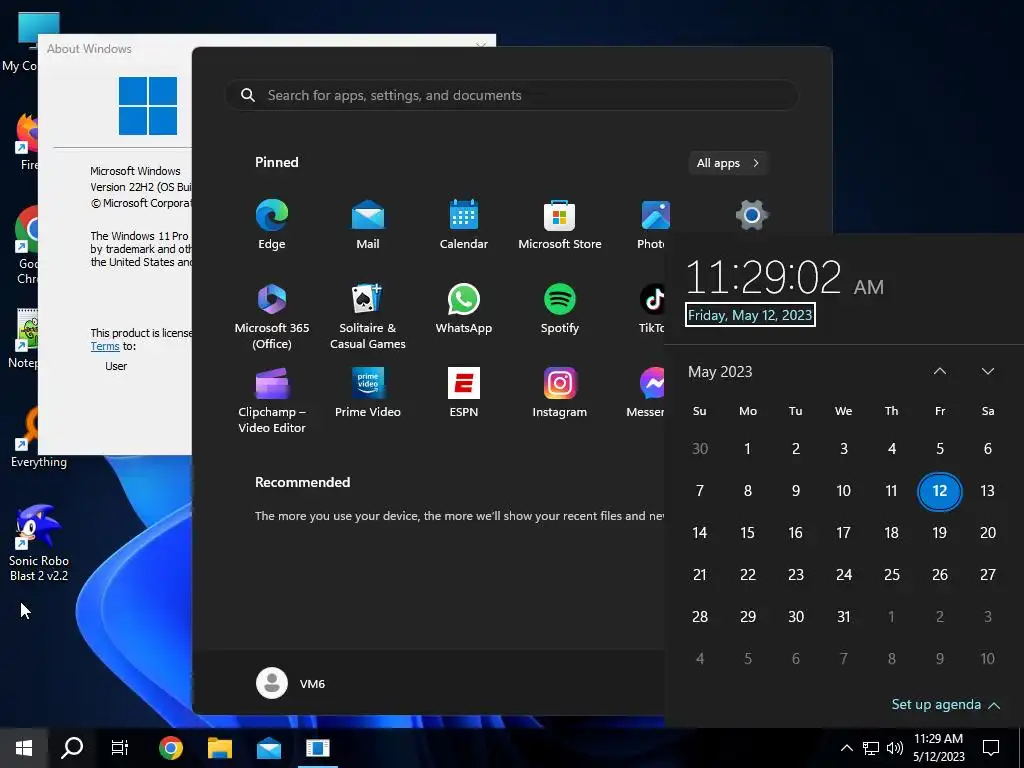Screen dimensions: 1024x768
Task: Select May 20 in the calendar
Action: click(x=987, y=533)
